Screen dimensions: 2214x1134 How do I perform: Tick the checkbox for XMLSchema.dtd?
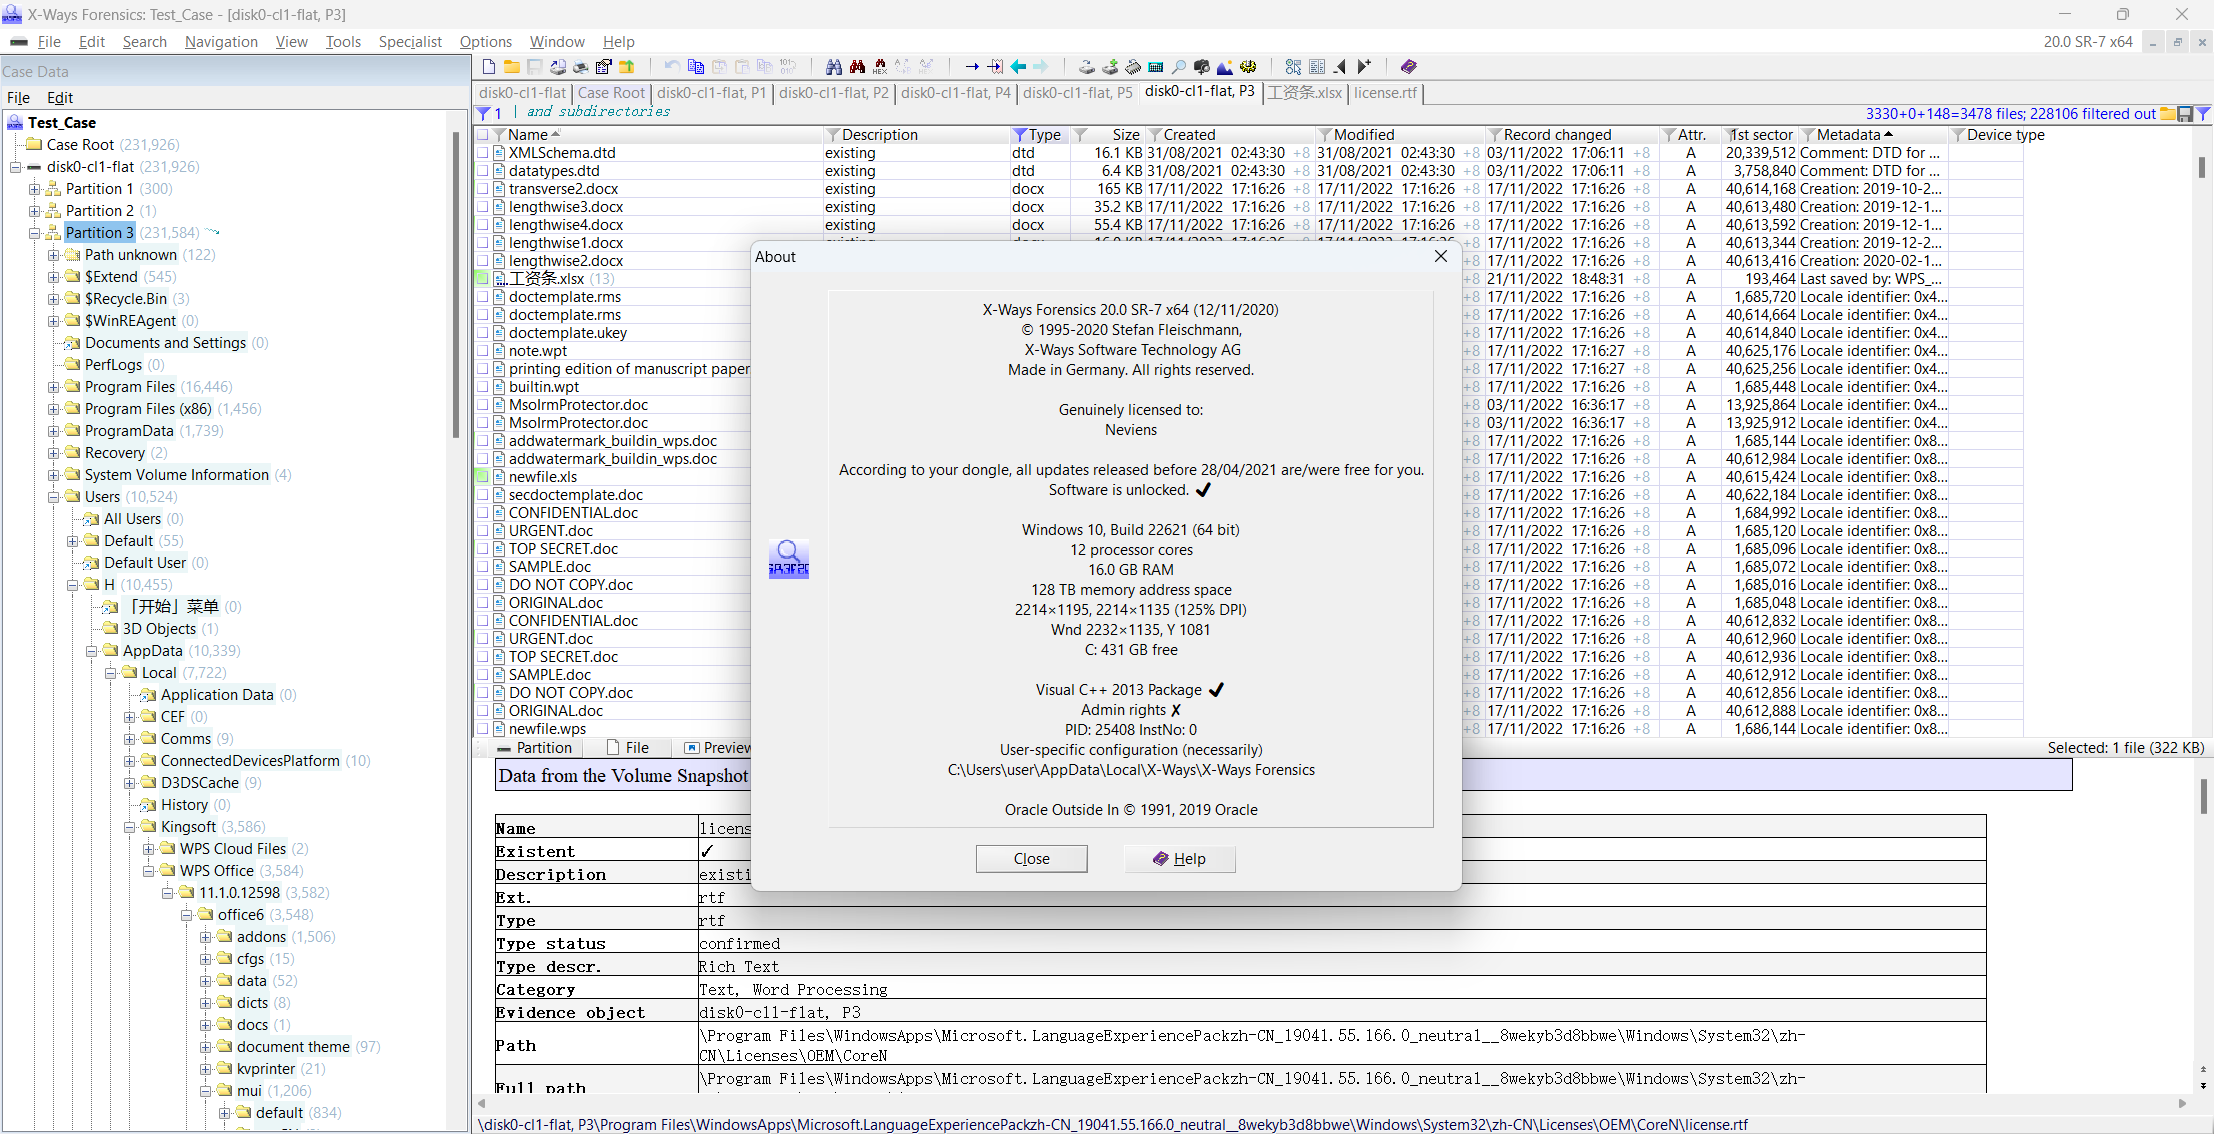pyautogui.click(x=483, y=153)
